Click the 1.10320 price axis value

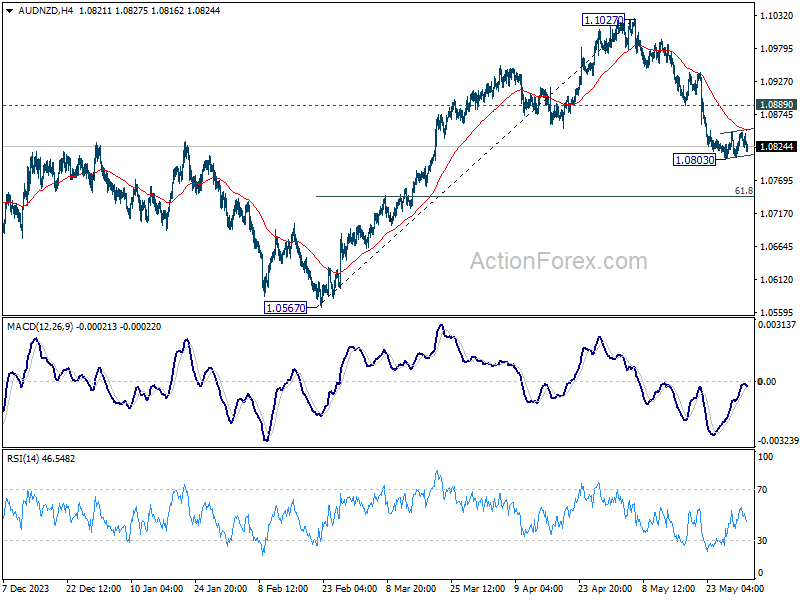(x=777, y=16)
